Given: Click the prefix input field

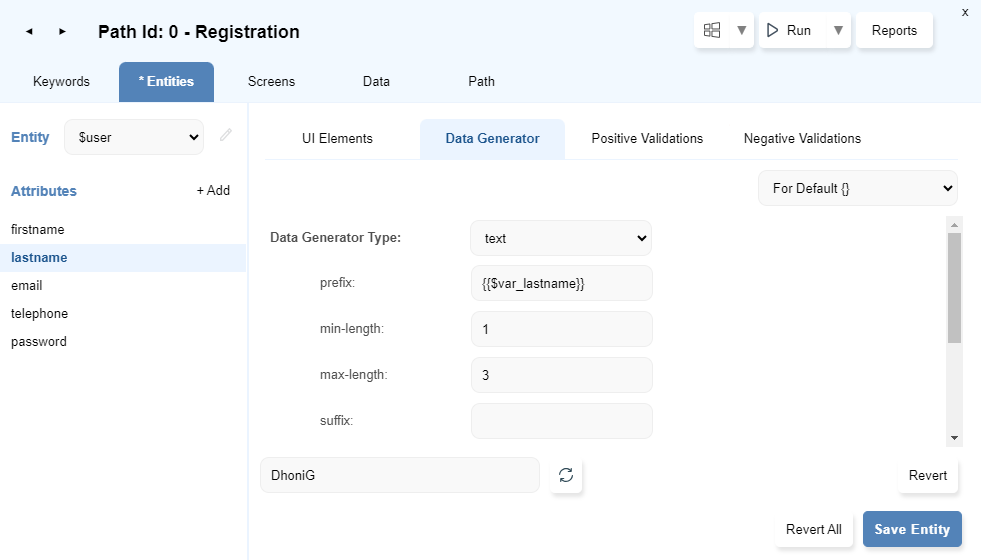Looking at the screenshot, I should [x=561, y=283].
